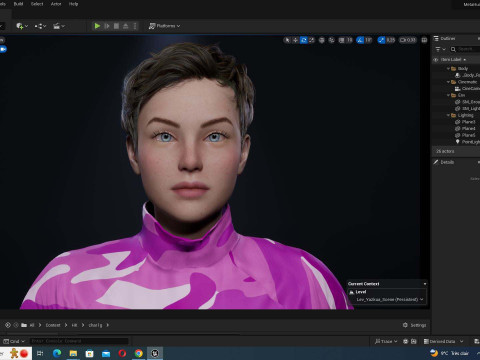Open play options three-dot menu
Viewport: 480px width, 360px height.
(135, 26)
